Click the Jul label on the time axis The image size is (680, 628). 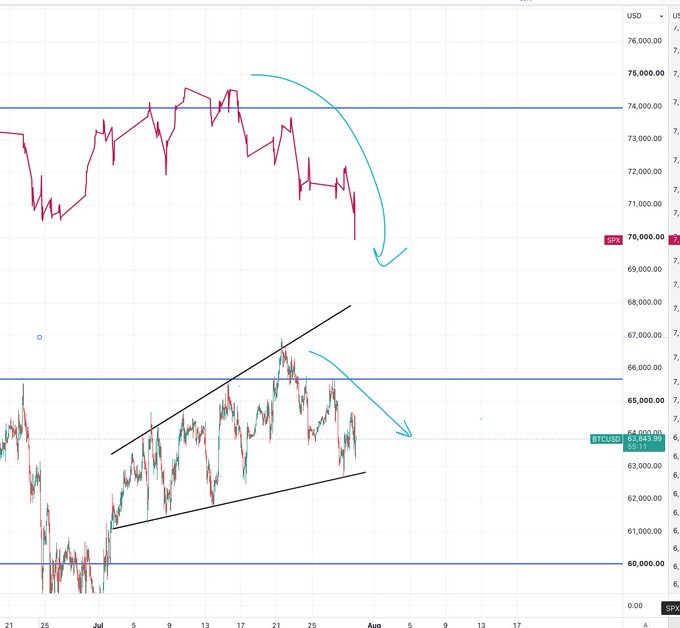coord(98,625)
